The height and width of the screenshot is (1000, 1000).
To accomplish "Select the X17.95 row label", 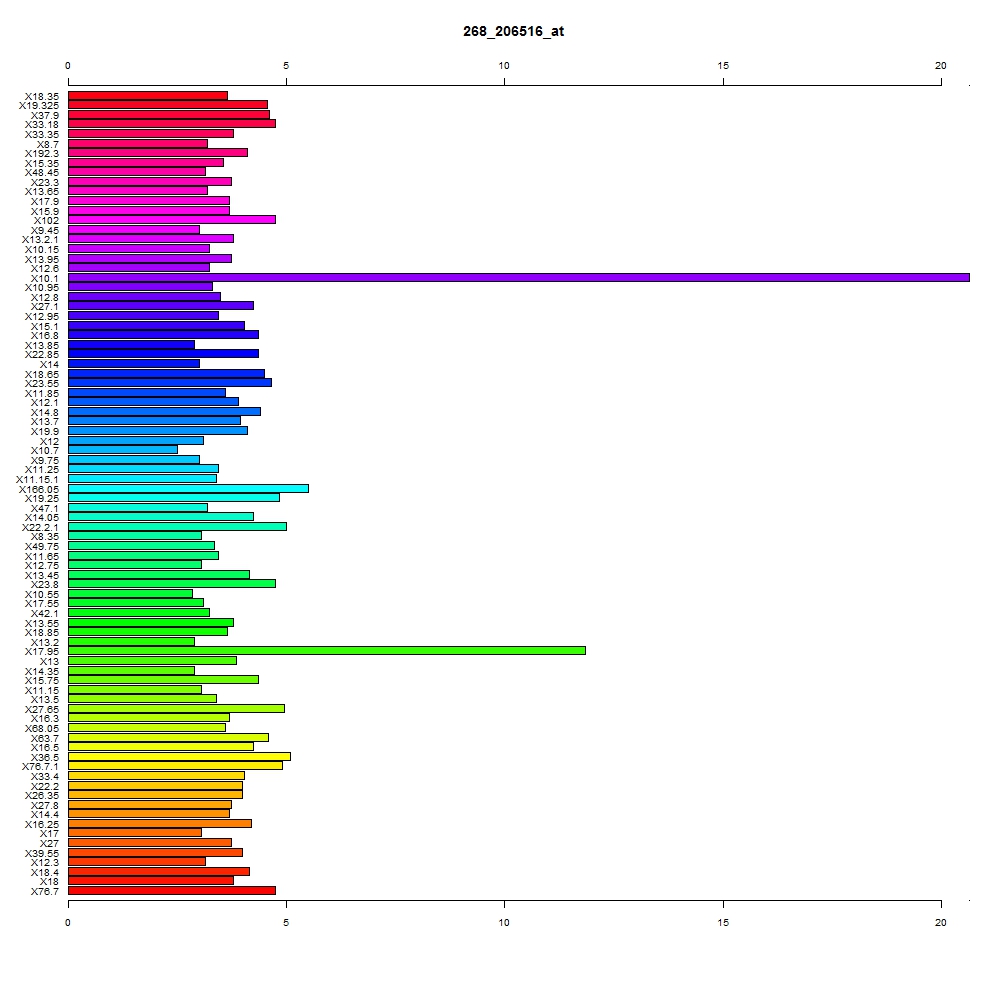I will (41, 652).
